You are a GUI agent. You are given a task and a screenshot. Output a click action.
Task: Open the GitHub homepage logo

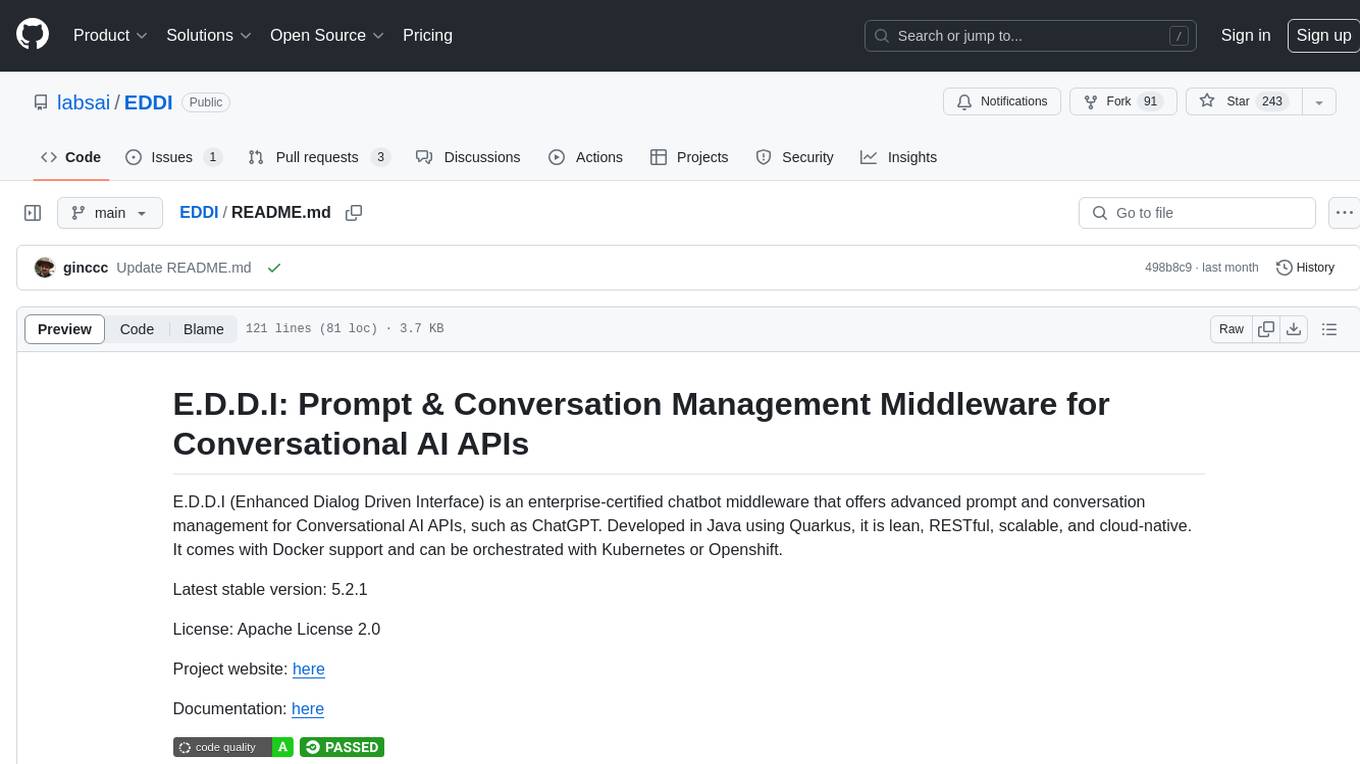tap(32, 35)
